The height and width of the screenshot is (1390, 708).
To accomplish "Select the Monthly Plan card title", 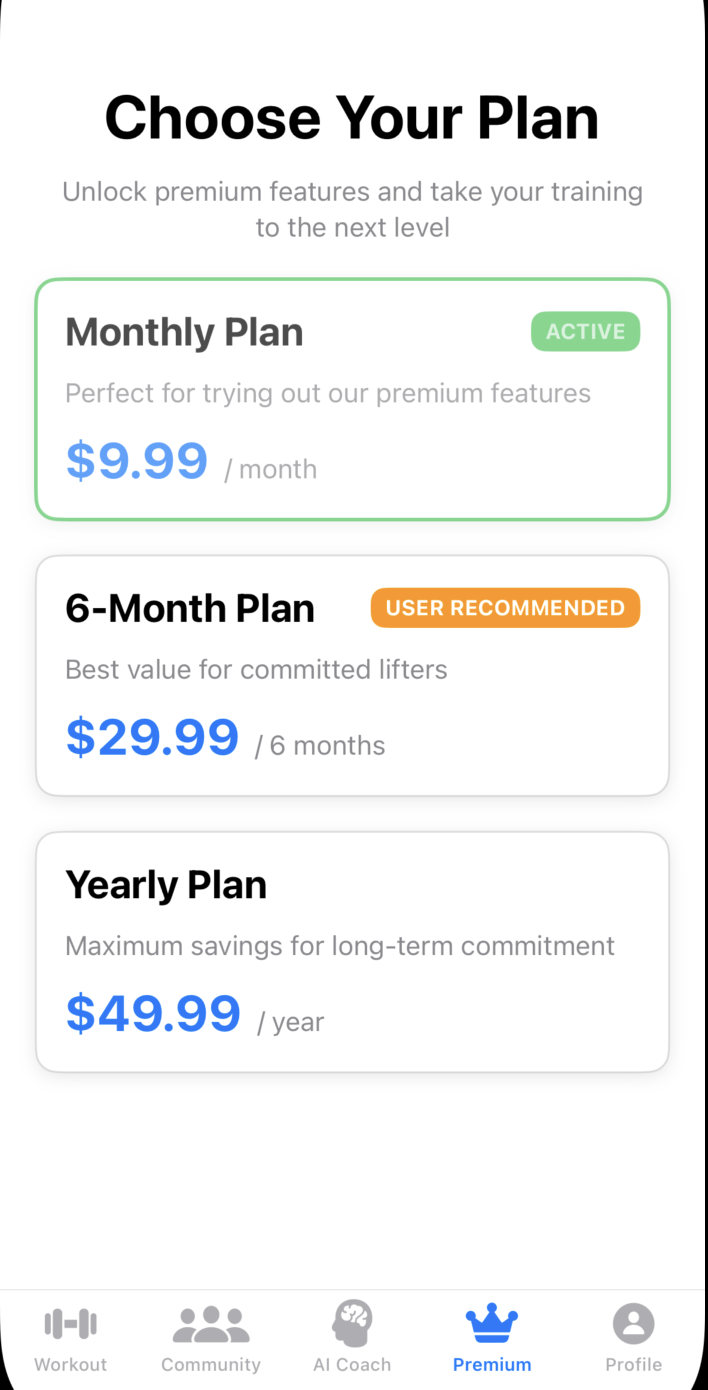I will click(x=184, y=333).
